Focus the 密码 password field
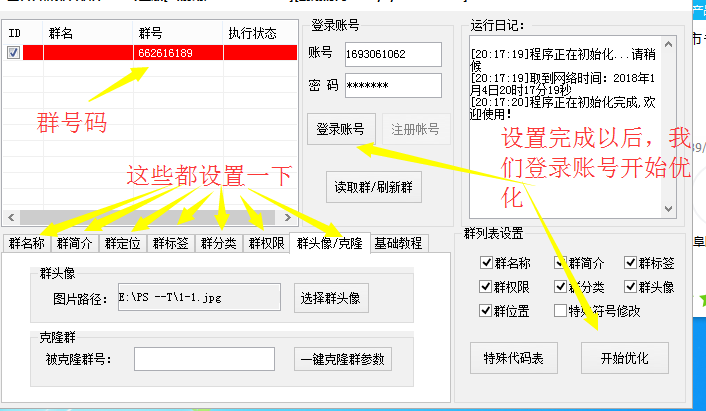Screen dimensions: 706x411 point(393,85)
